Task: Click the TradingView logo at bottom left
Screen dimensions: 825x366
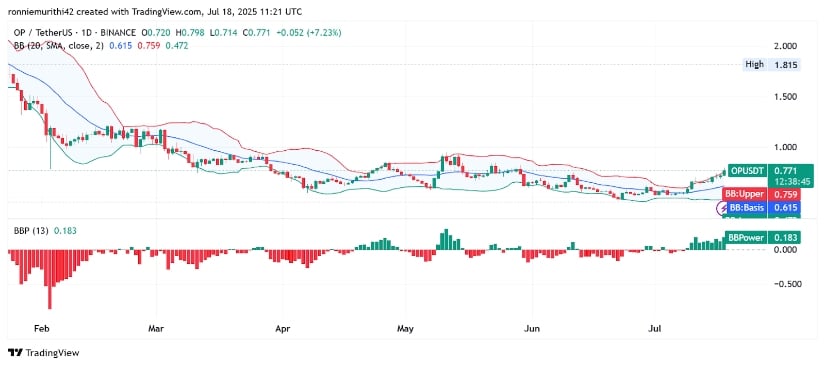Action: coord(43,353)
